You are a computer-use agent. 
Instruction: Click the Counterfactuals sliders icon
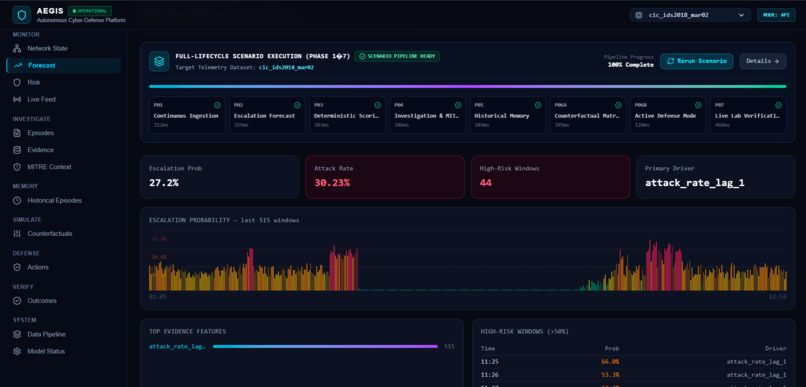pyautogui.click(x=17, y=234)
